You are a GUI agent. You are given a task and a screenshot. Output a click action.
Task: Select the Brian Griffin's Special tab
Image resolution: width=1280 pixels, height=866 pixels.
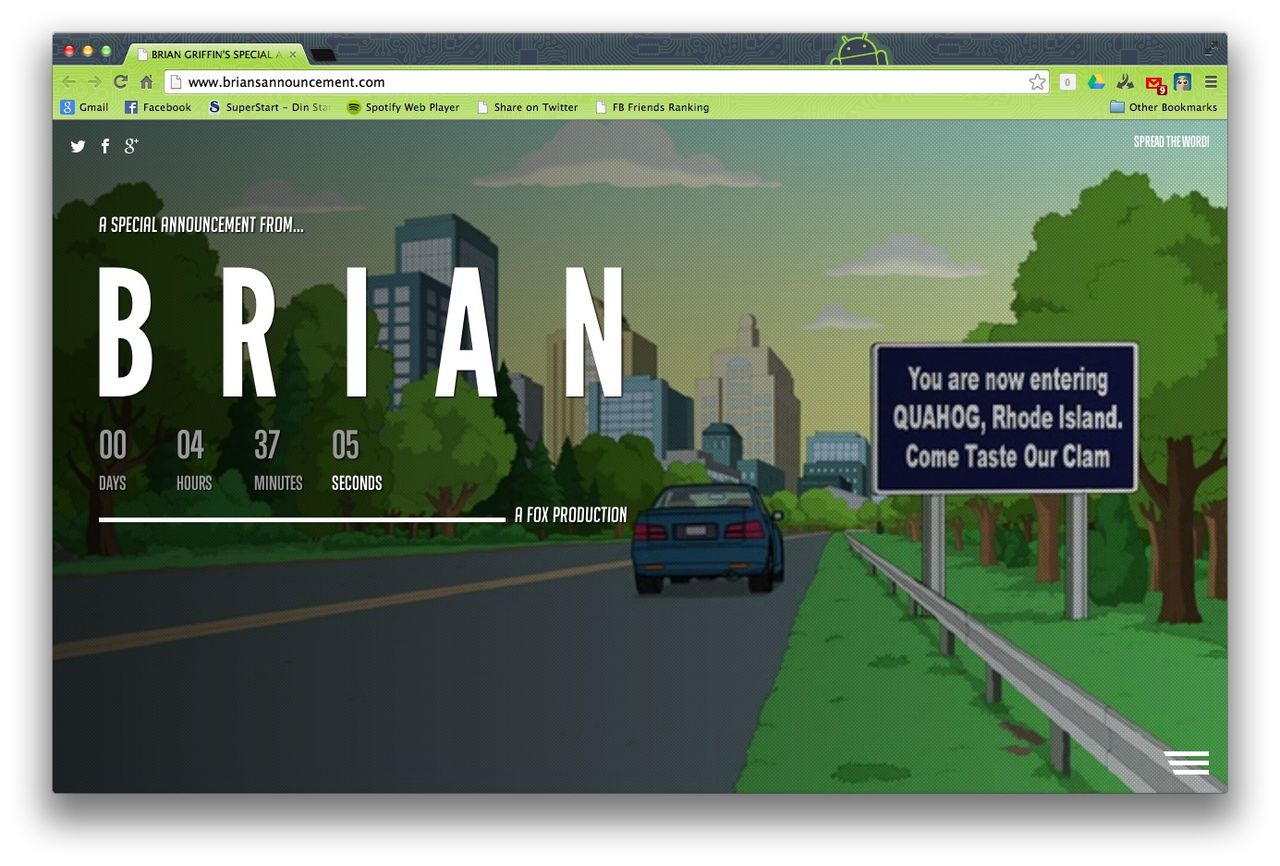pos(214,54)
